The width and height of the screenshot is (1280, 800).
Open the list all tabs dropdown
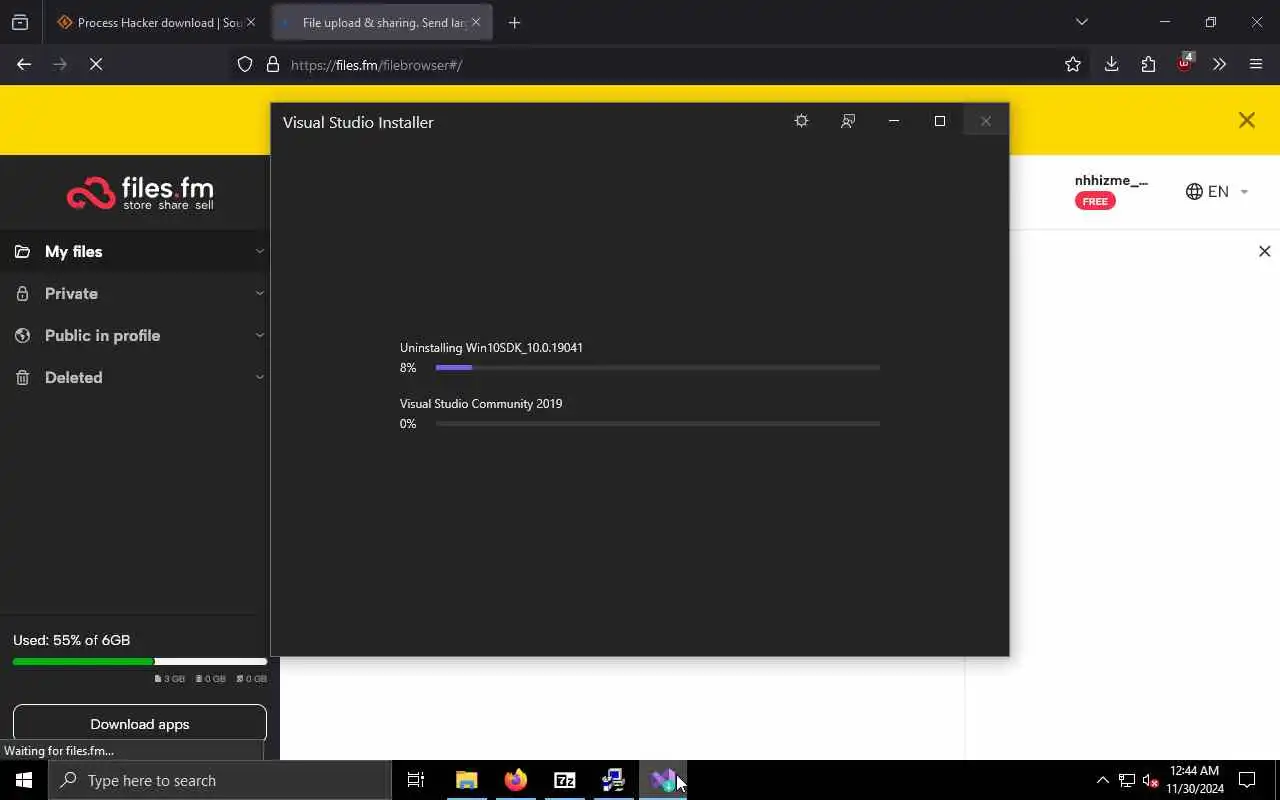[x=1081, y=22]
